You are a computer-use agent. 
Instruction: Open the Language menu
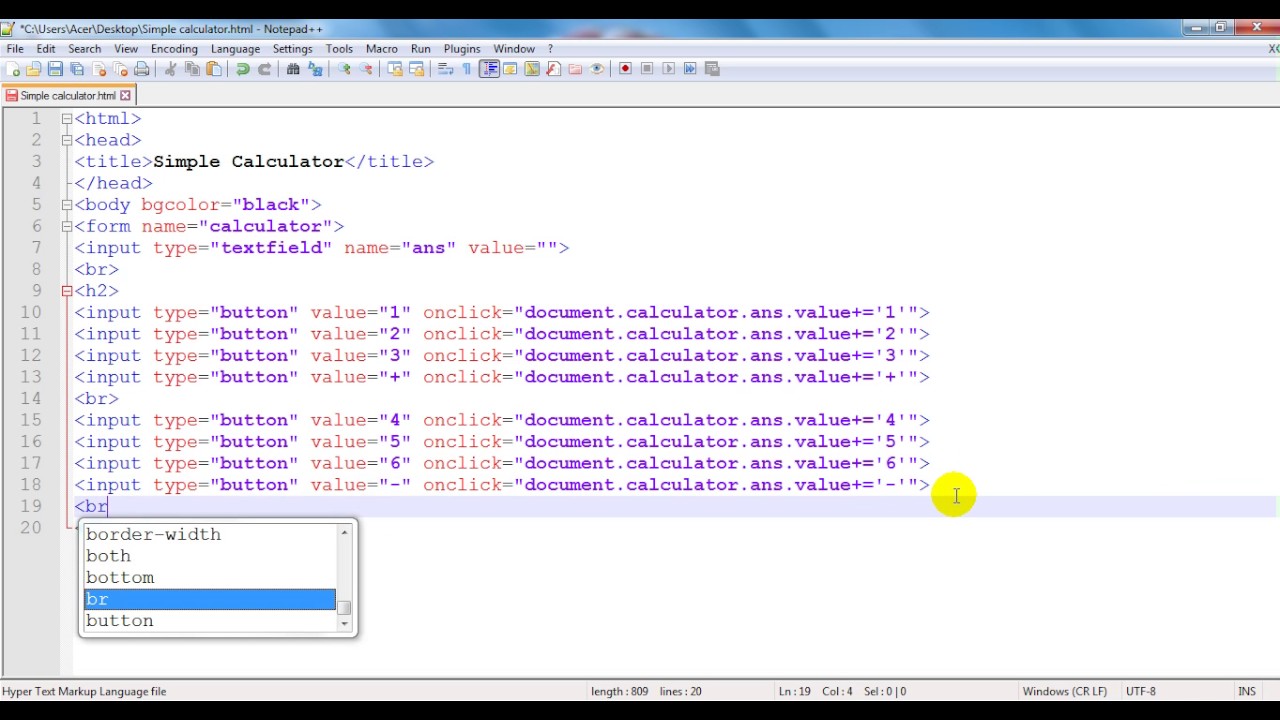[235, 49]
